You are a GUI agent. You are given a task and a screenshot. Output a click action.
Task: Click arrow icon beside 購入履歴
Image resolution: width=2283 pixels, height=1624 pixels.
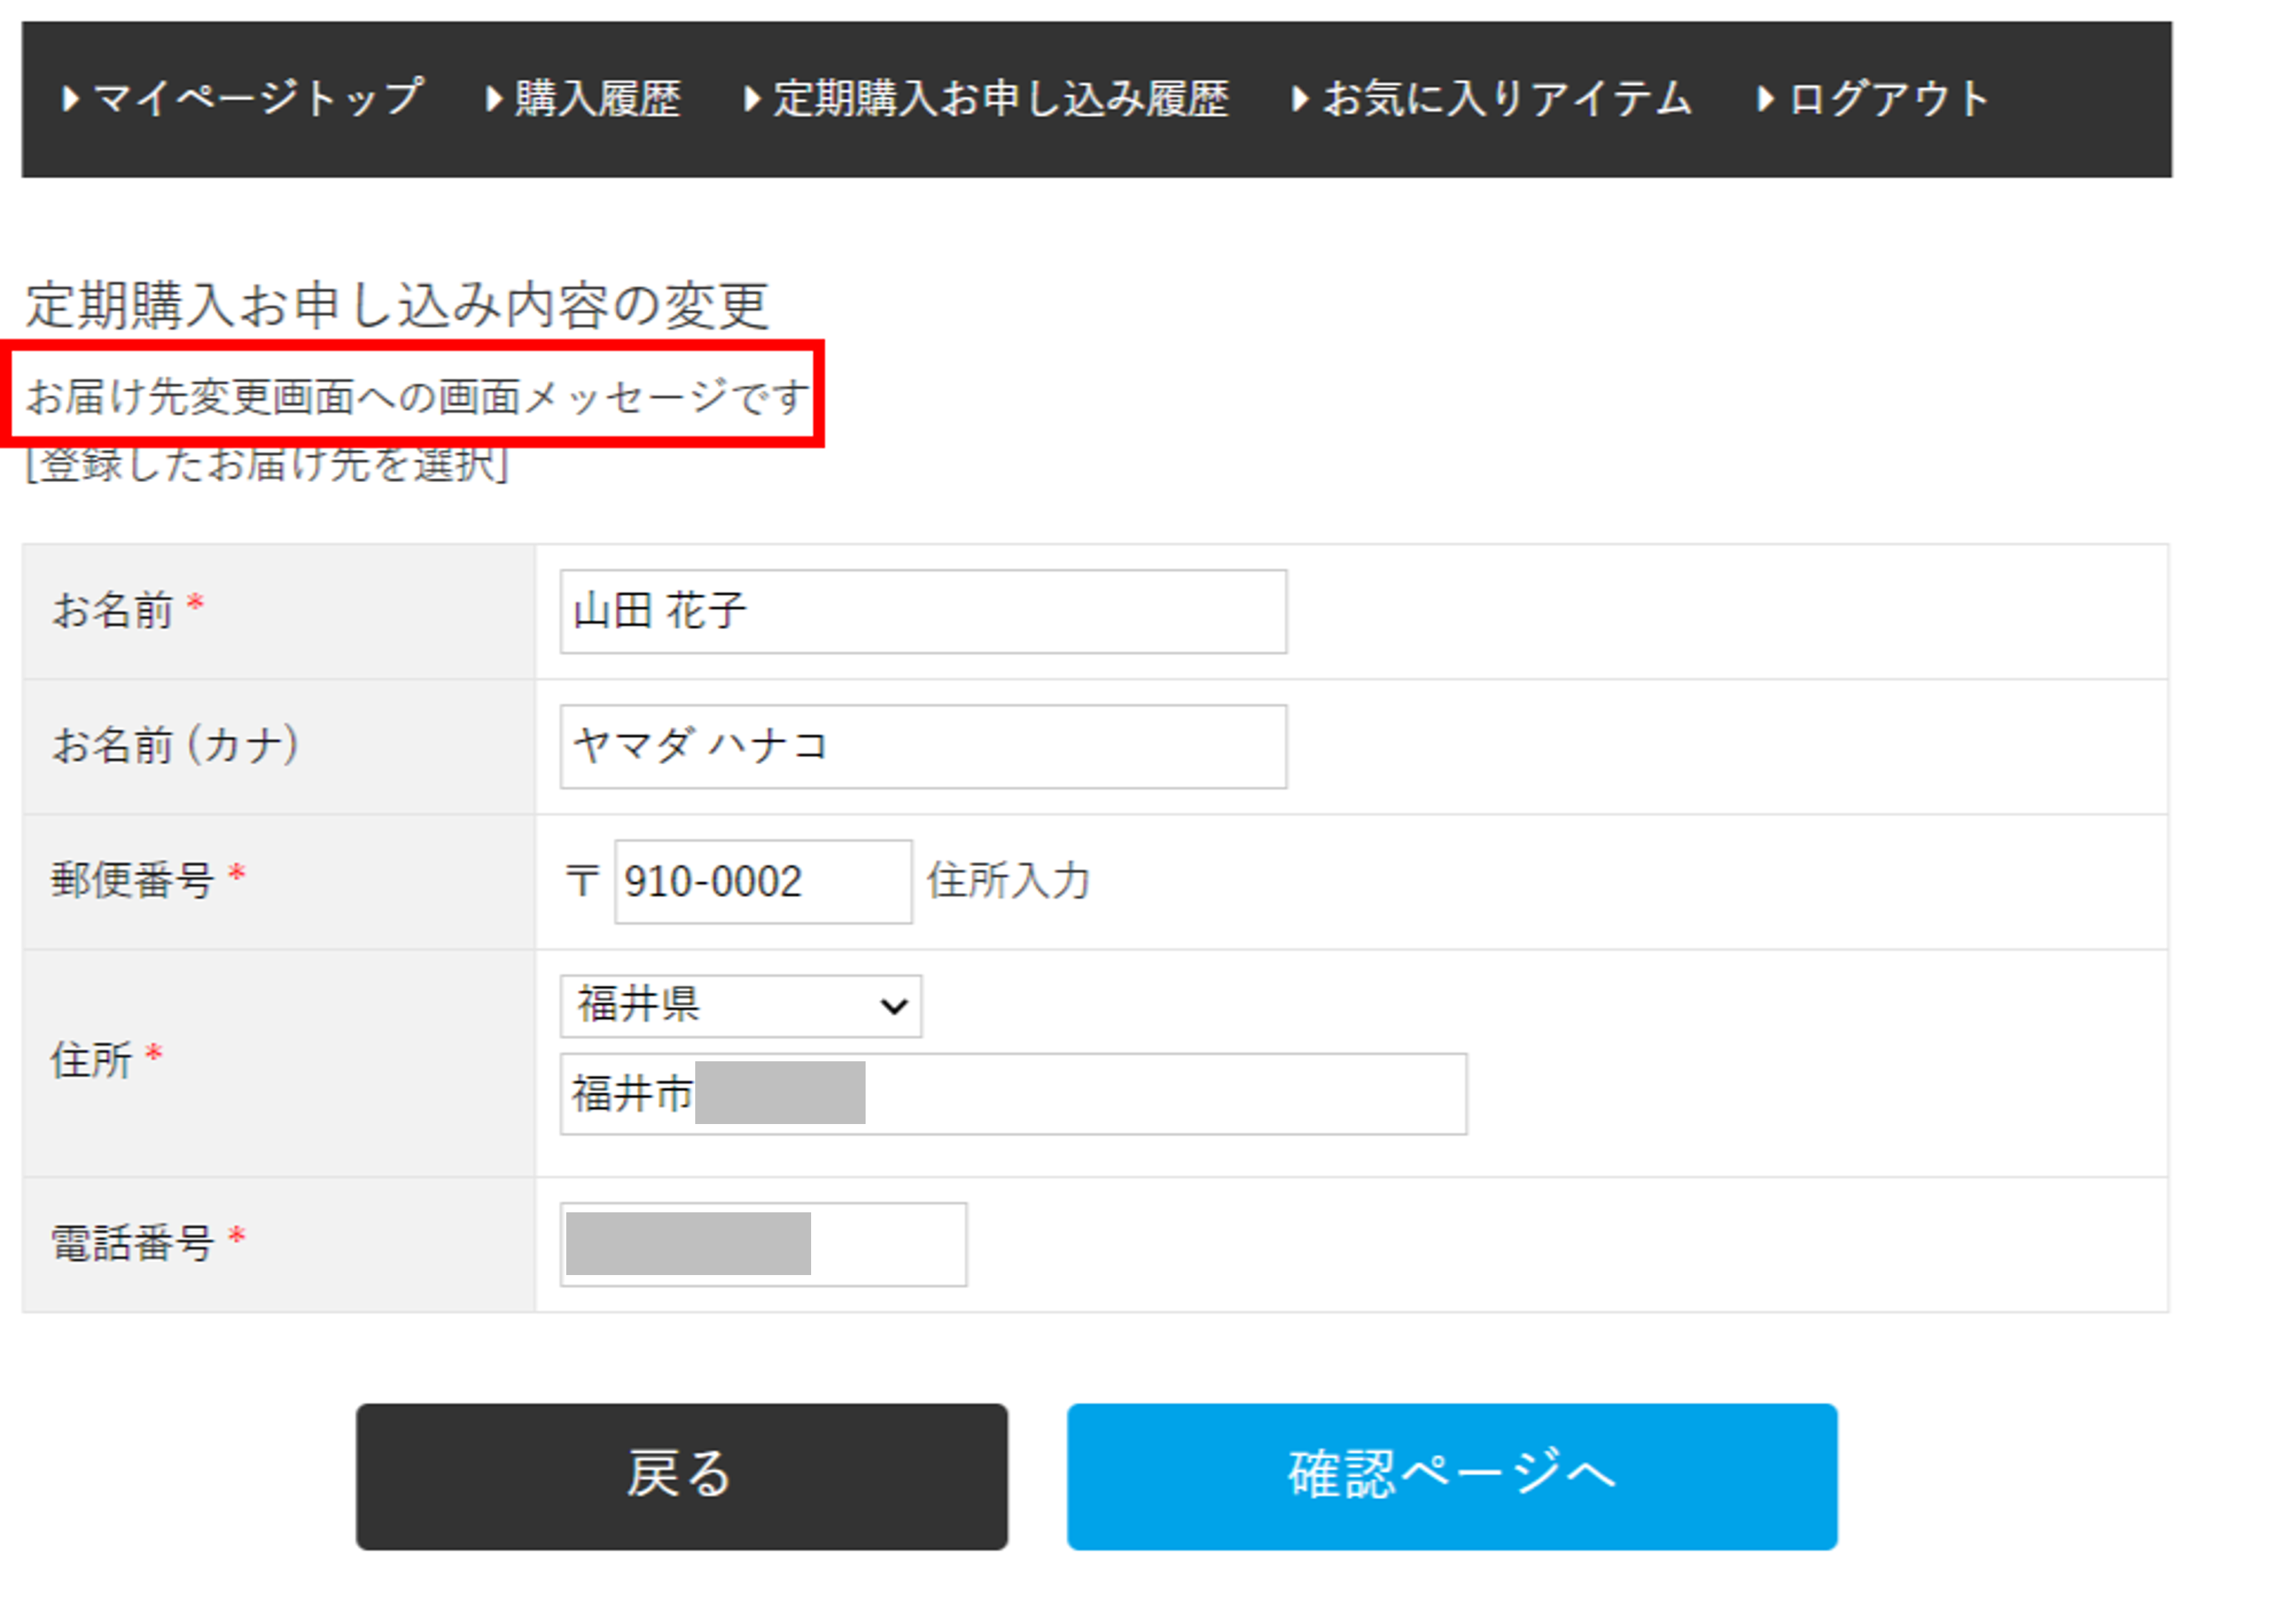[x=493, y=99]
